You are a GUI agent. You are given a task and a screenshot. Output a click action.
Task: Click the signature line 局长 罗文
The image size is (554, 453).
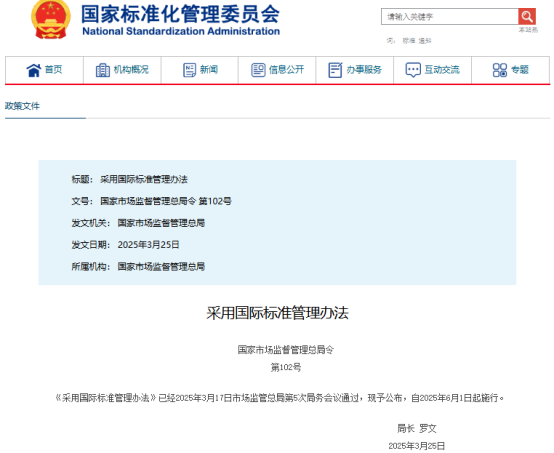(417, 429)
